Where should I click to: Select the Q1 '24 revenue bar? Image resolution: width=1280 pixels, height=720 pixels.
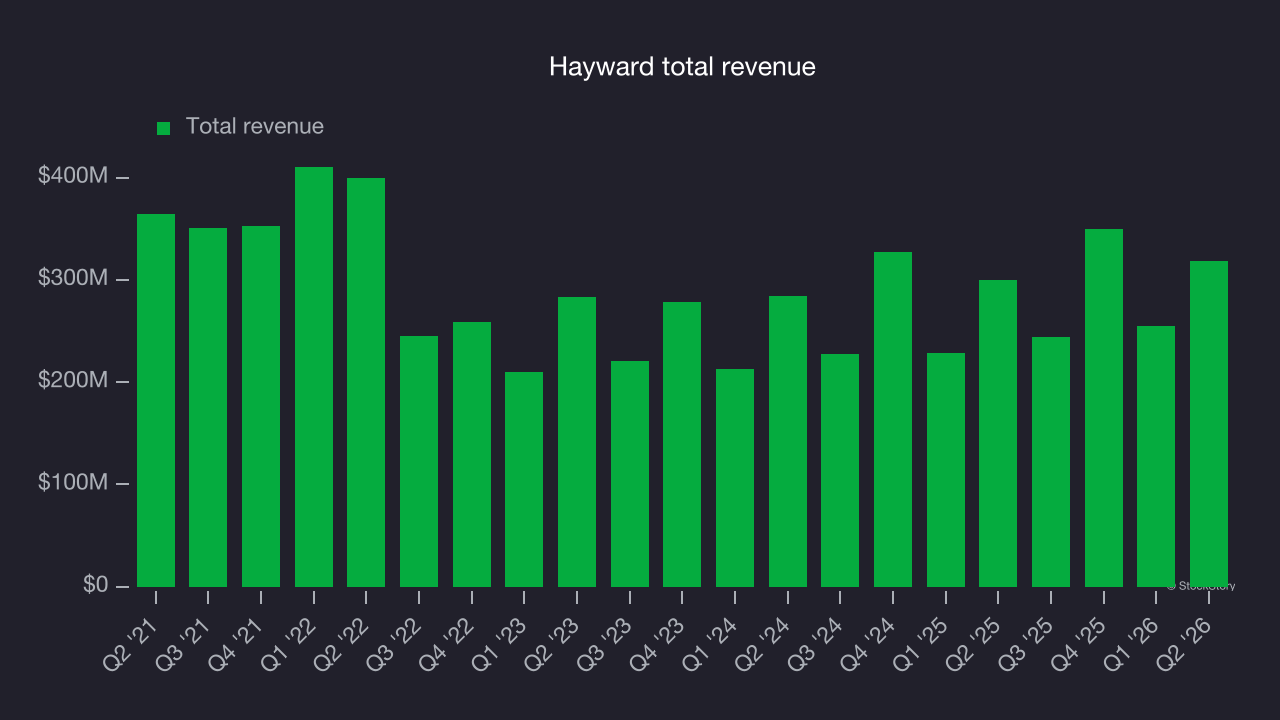point(735,478)
